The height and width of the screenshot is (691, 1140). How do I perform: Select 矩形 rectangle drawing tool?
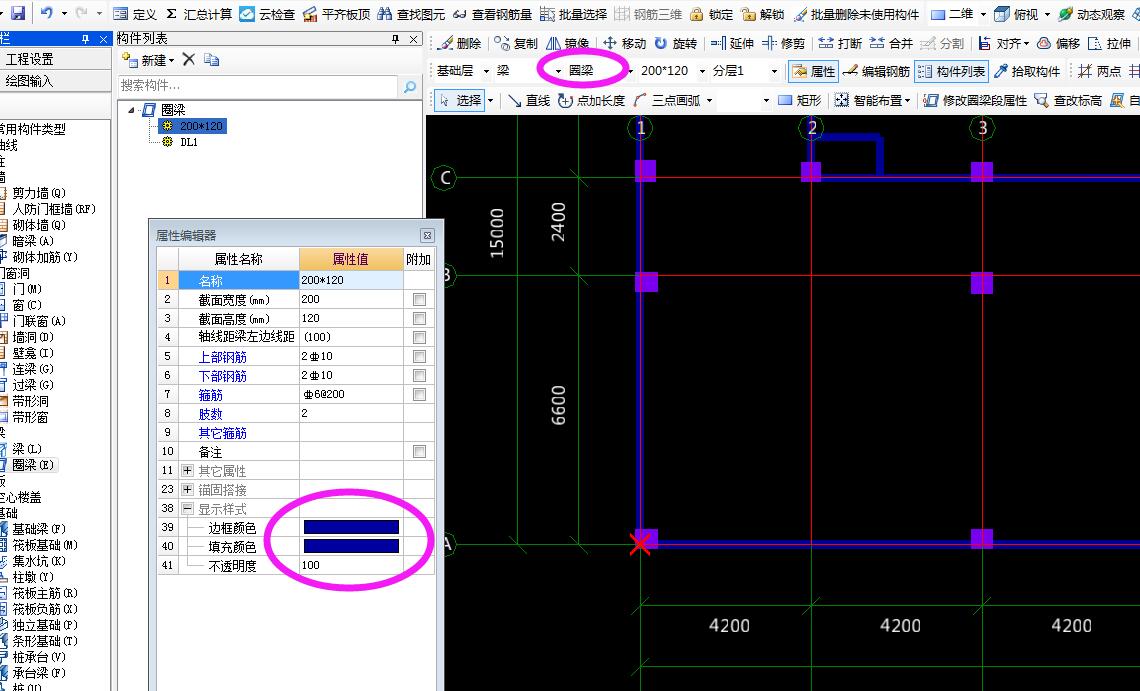coord(800,100)
